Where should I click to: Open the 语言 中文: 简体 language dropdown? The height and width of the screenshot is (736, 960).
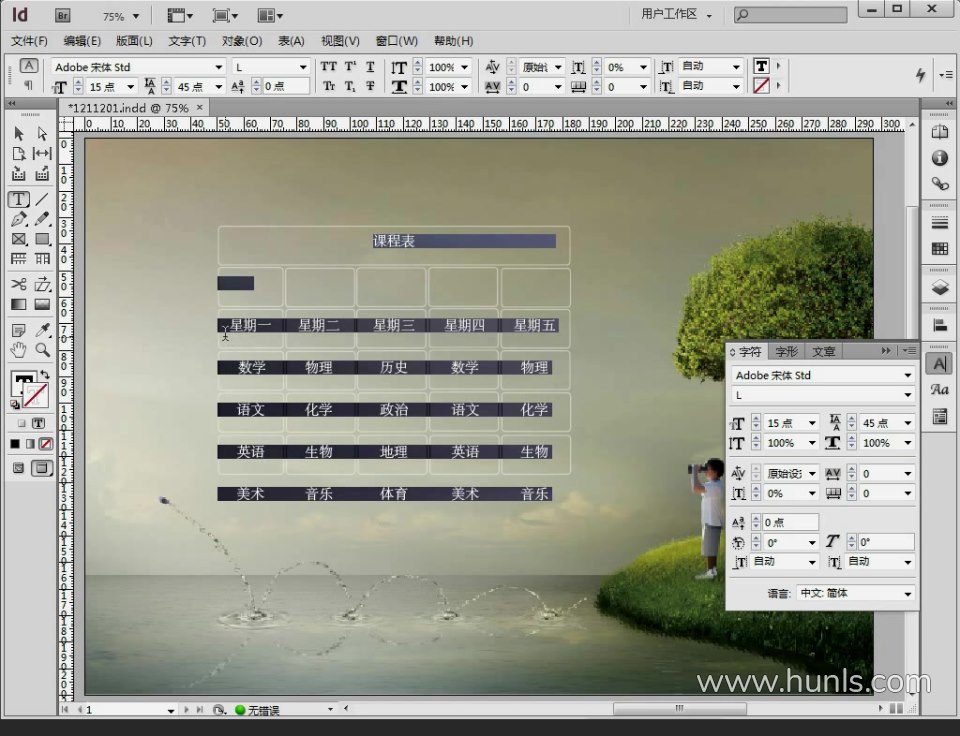[856, 593]
